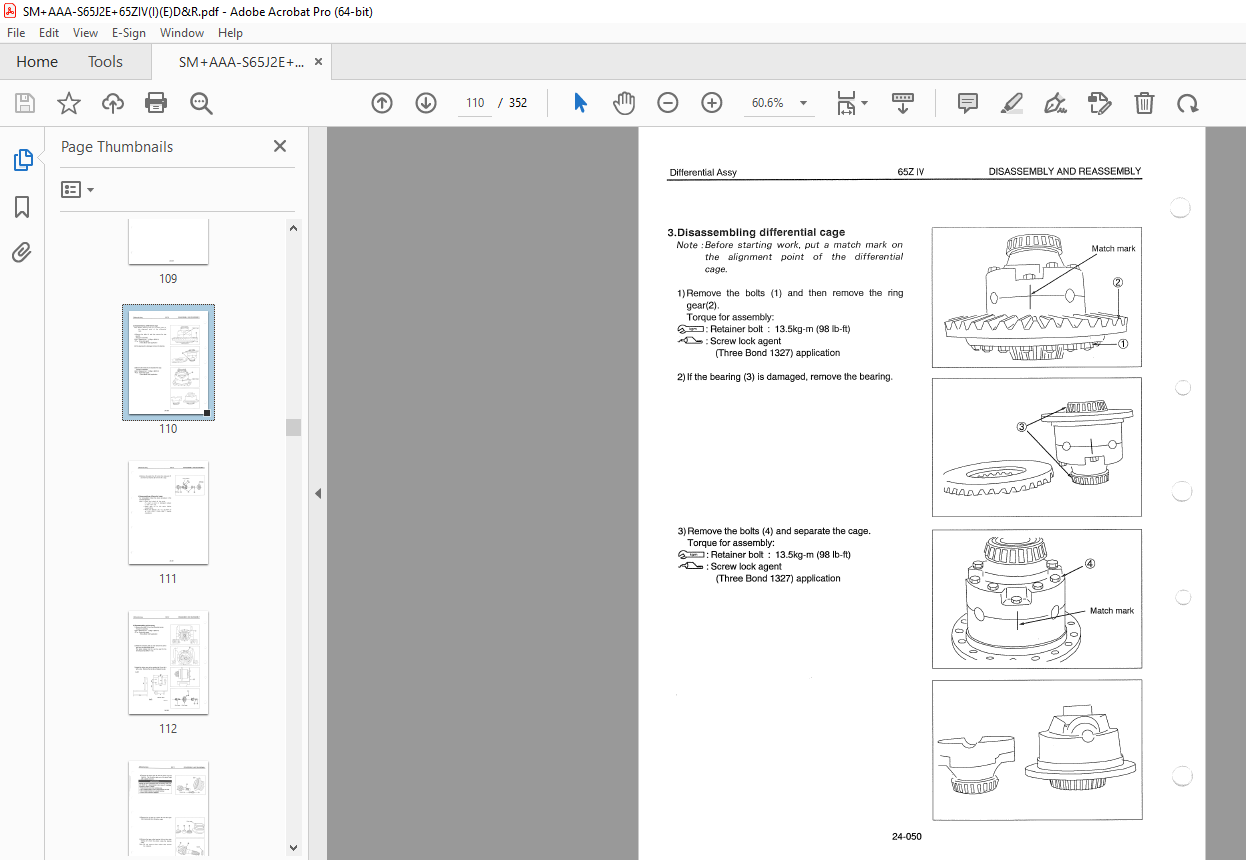Click the thumbnails scrollbar down arrow
This screenshot has width=1246, height=860.
293,847
